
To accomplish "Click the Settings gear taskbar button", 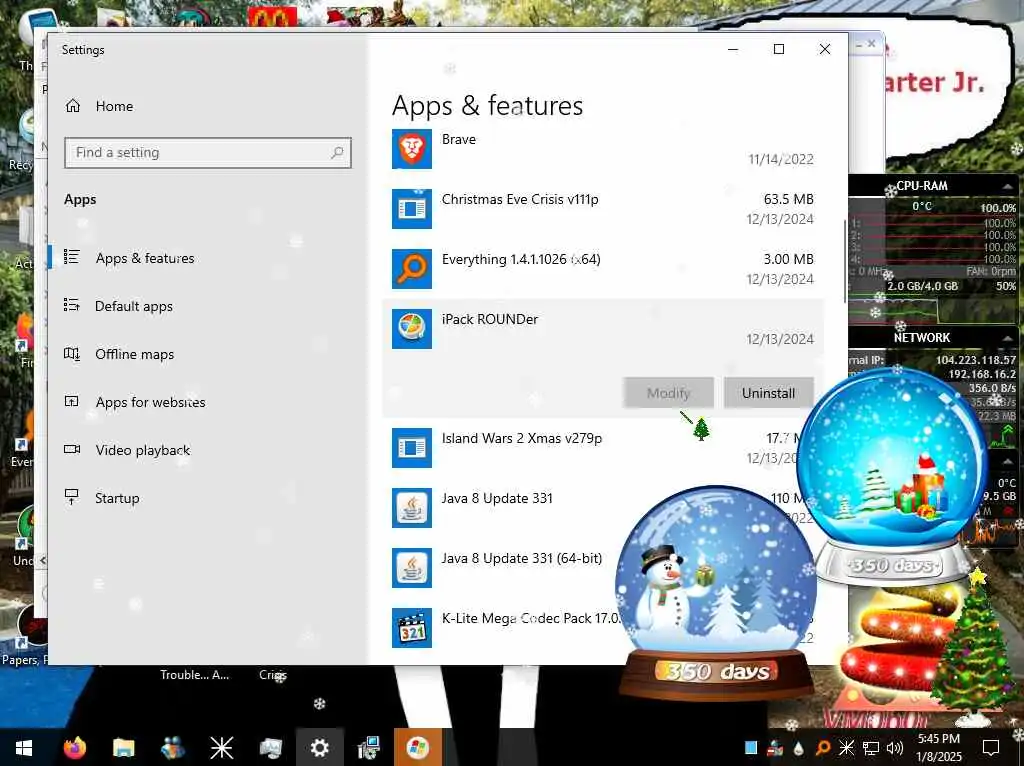I will click(x=319, y=748).
